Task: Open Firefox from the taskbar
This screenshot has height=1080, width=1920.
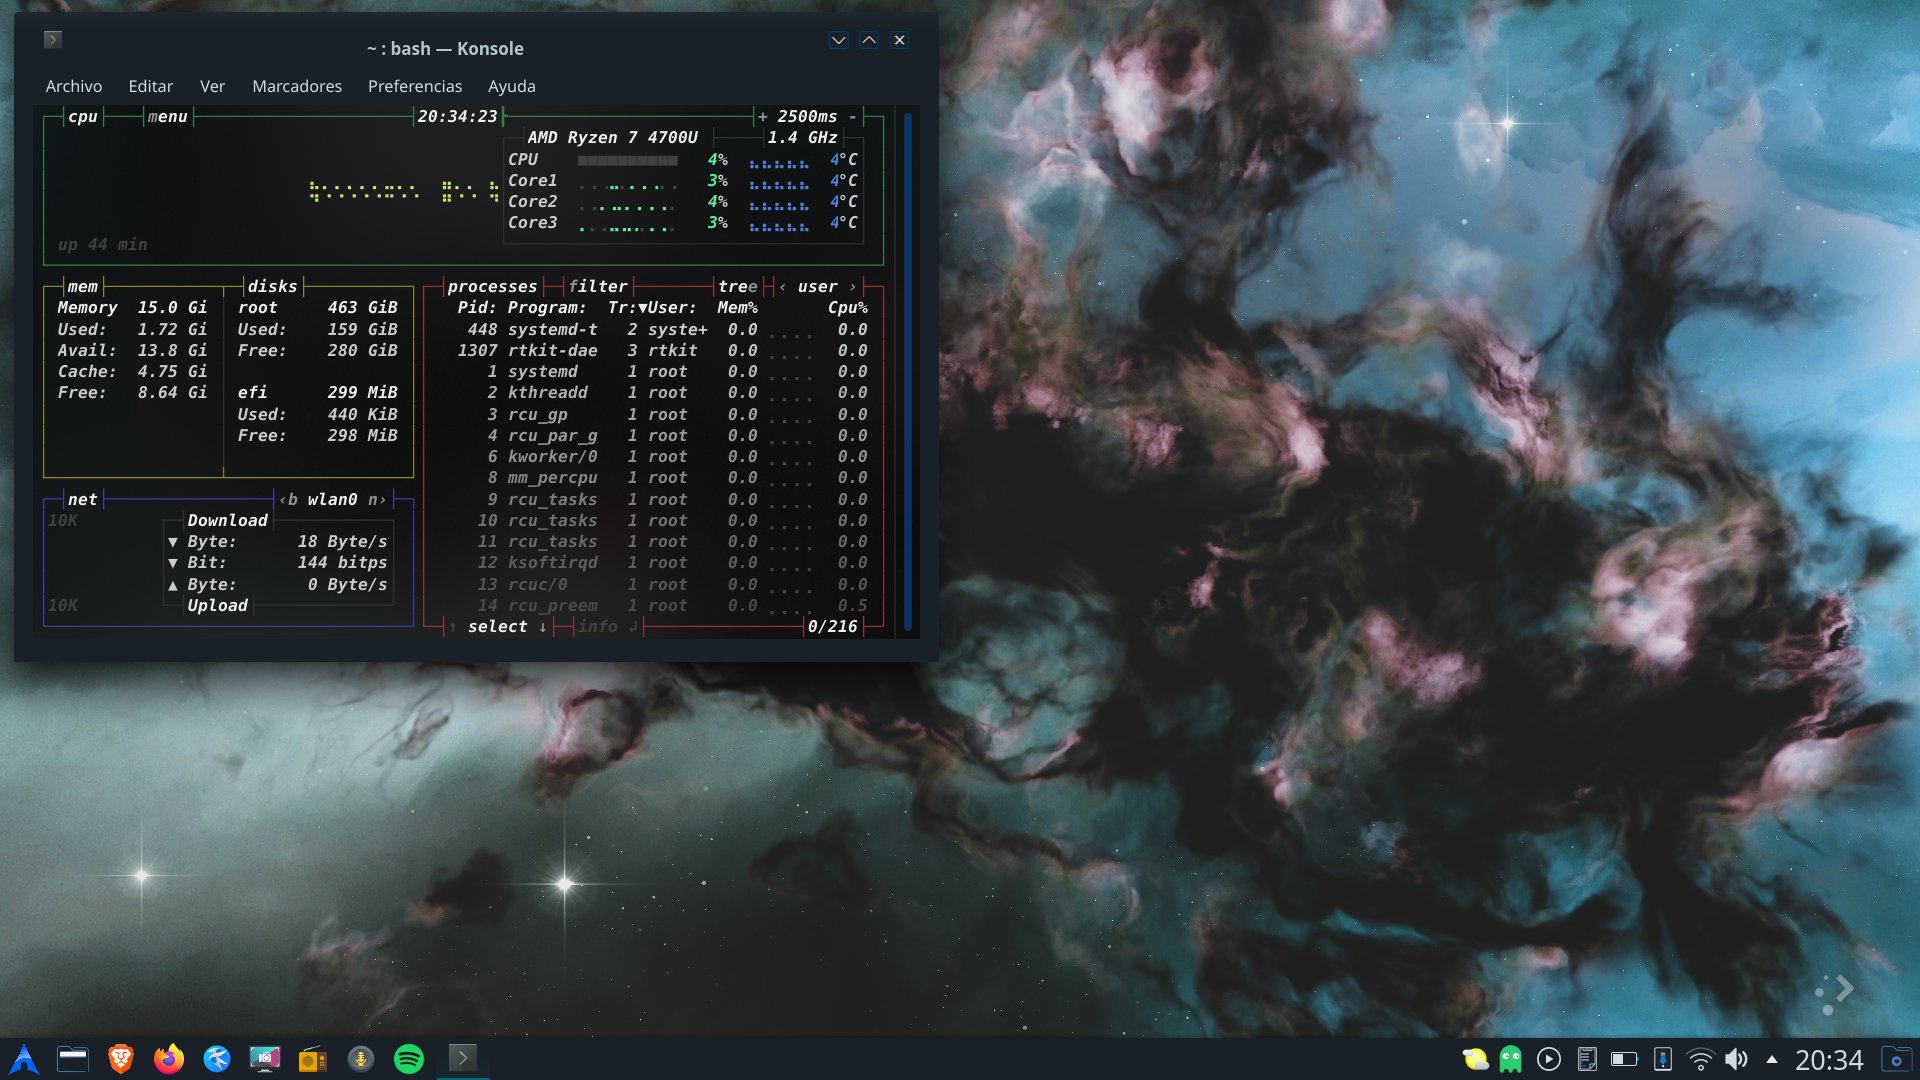Action: [x=169, y=1059]
